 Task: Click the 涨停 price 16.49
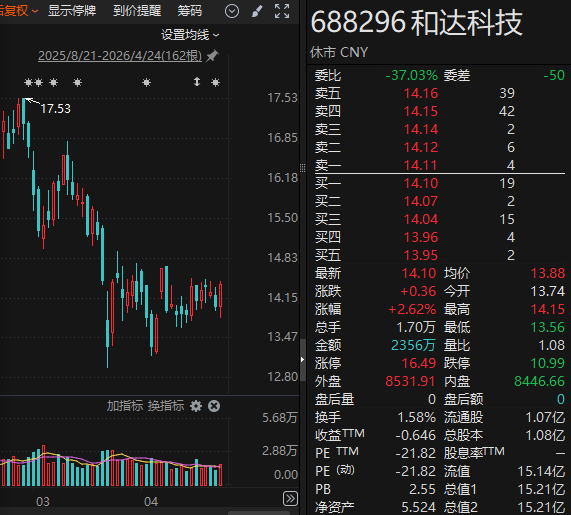pyautogui.click(x=419, y=363)
